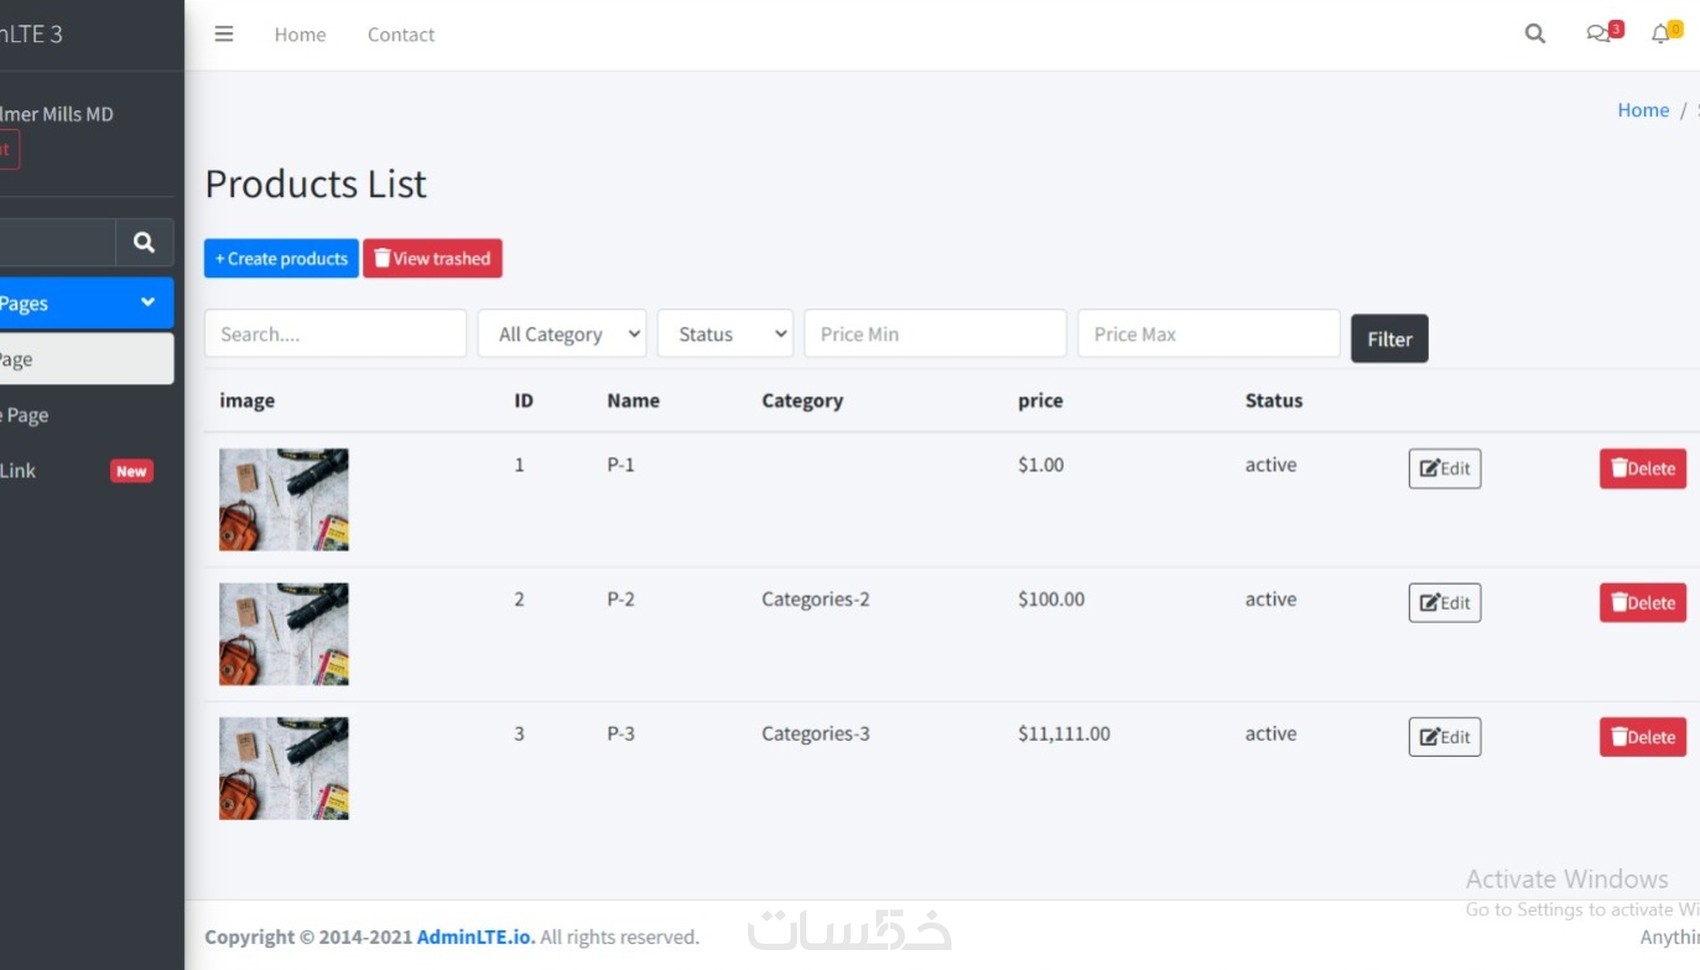Open the notifications bell icon
This screenshot has height=970, width=1700.
tap(1661, 34)
